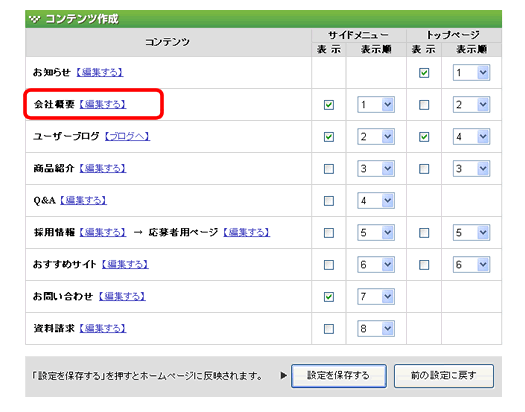Click the コンテンツ作成 header title

pos(82,19)
